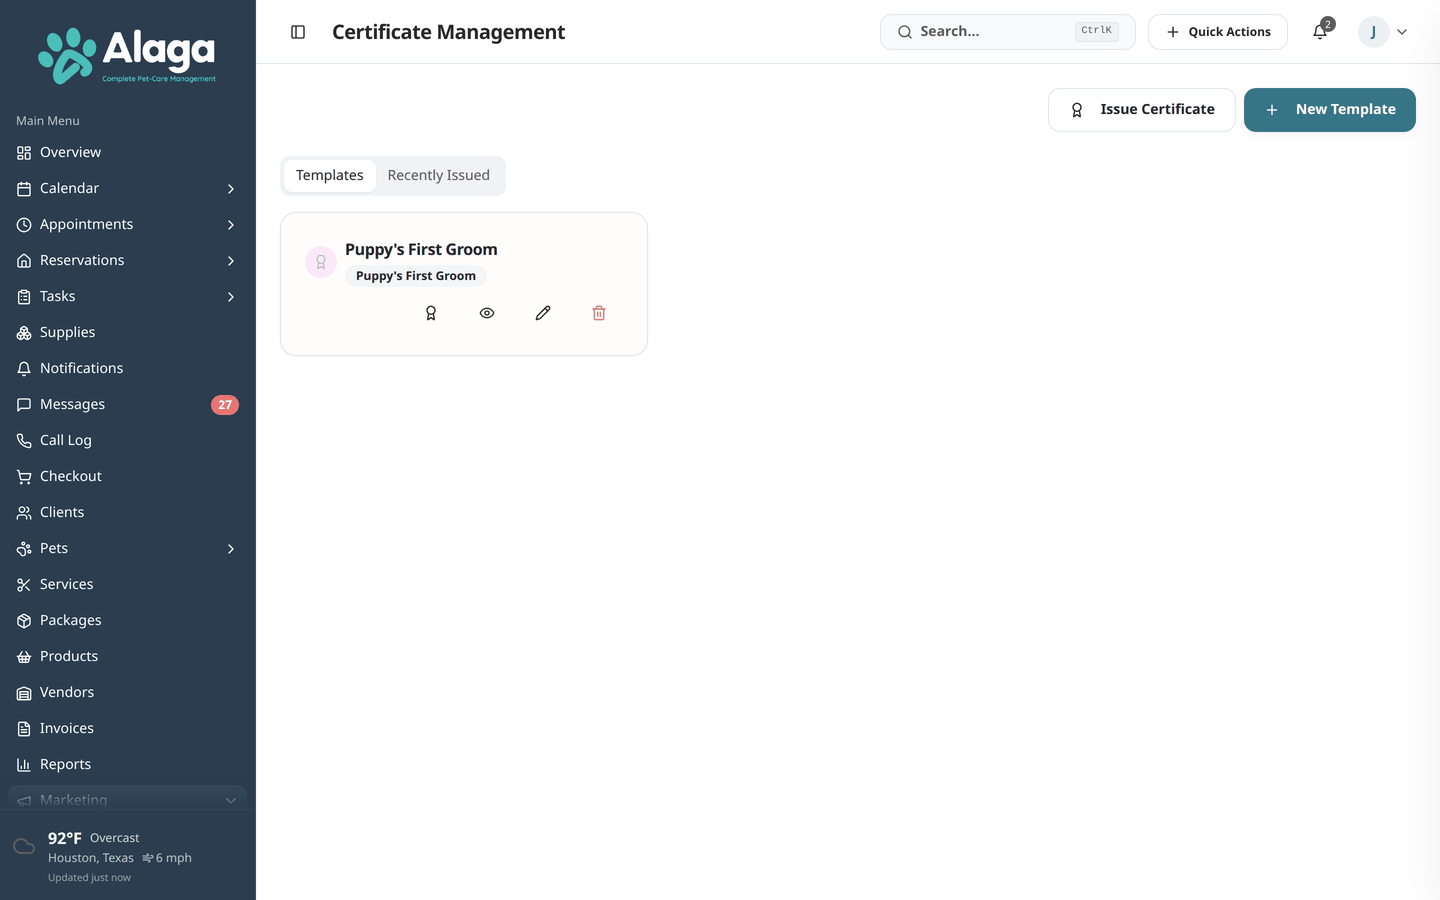Open Services page
1440x900 pixels.
128,584
